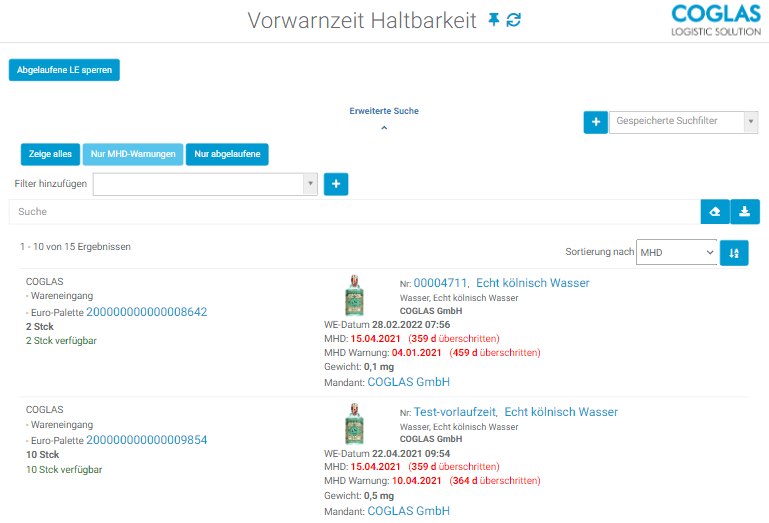Viewport: 769px width, 523px height.
Task: Select the Nur MHD-Warnungen filter
Action: 133,154
